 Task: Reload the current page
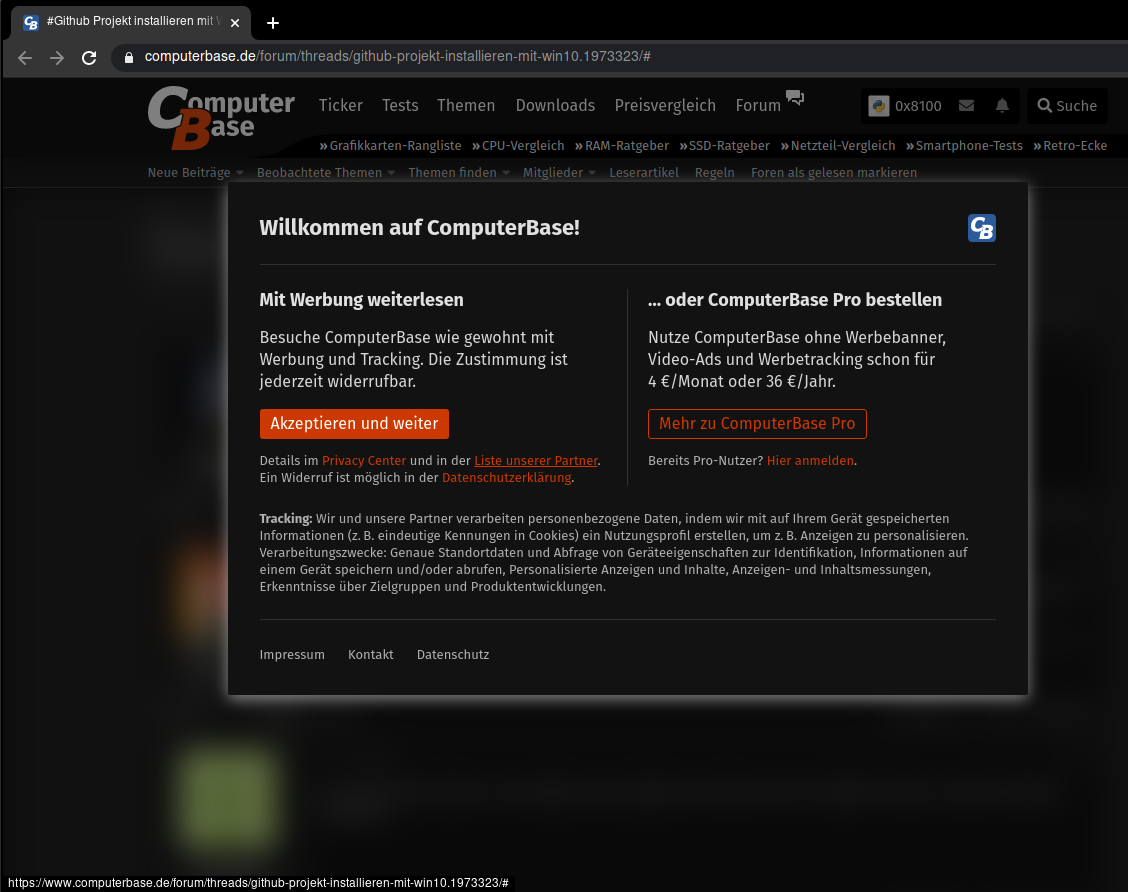(x=89, y=58)
